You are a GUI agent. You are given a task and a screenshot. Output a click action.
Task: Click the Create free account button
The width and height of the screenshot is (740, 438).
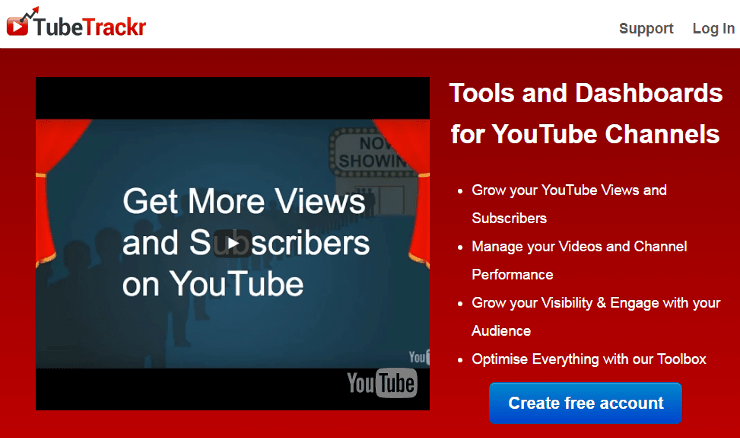pyautogui.click(x=585, y=403)
